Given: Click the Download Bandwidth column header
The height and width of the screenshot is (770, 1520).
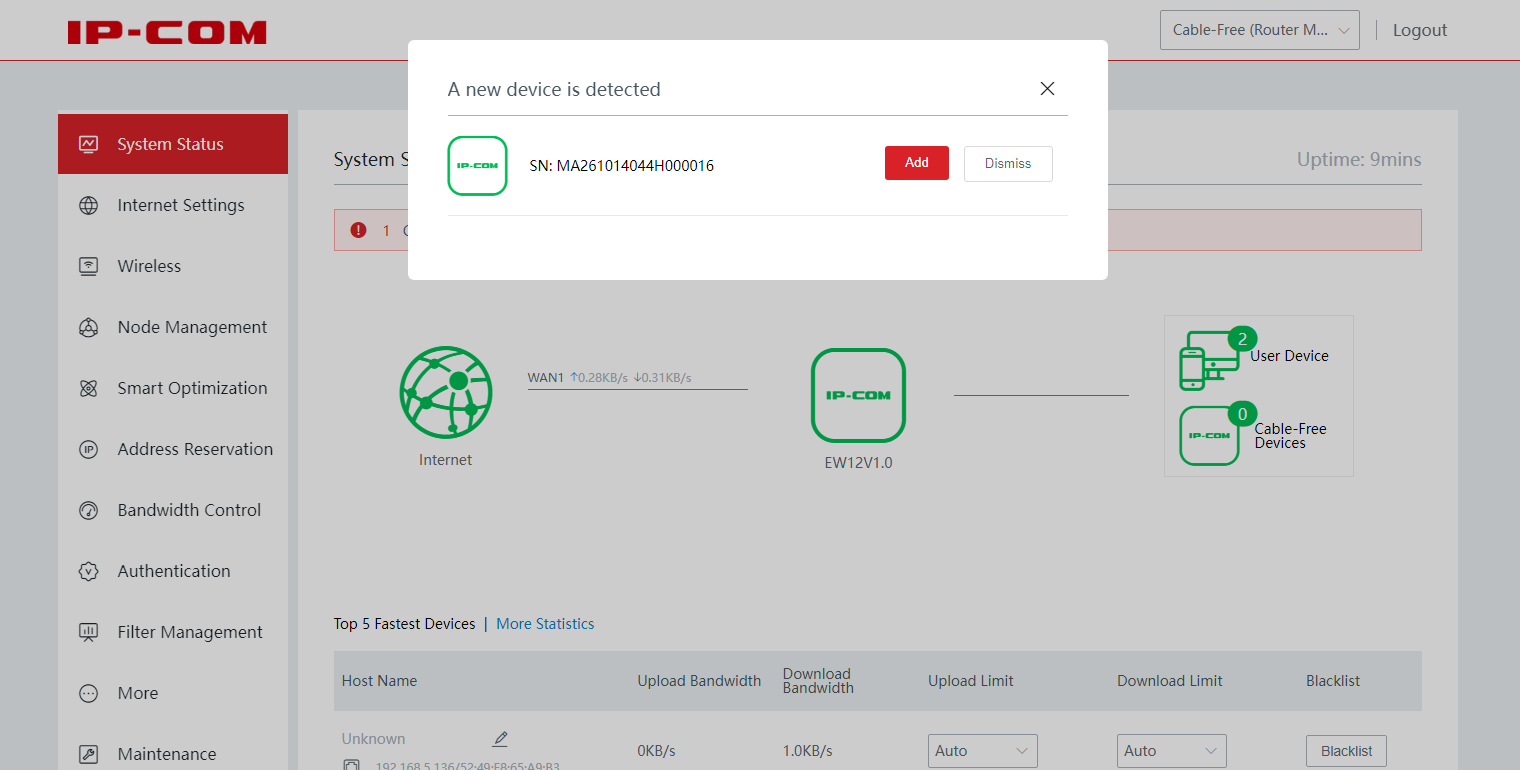Looking at the screenshot, I should click(x=818, y=681).
